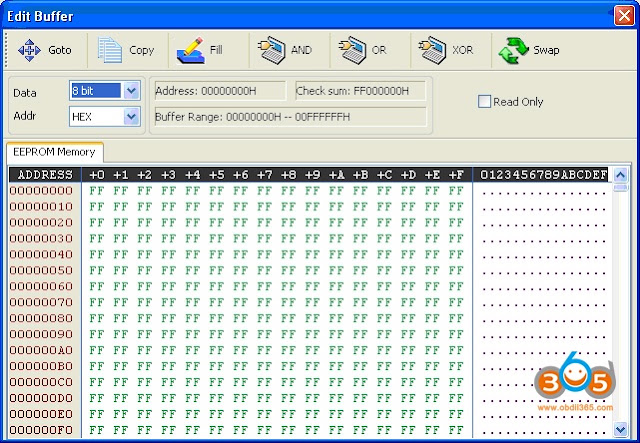Enable the Read Only checkbox

coord(484,101)
